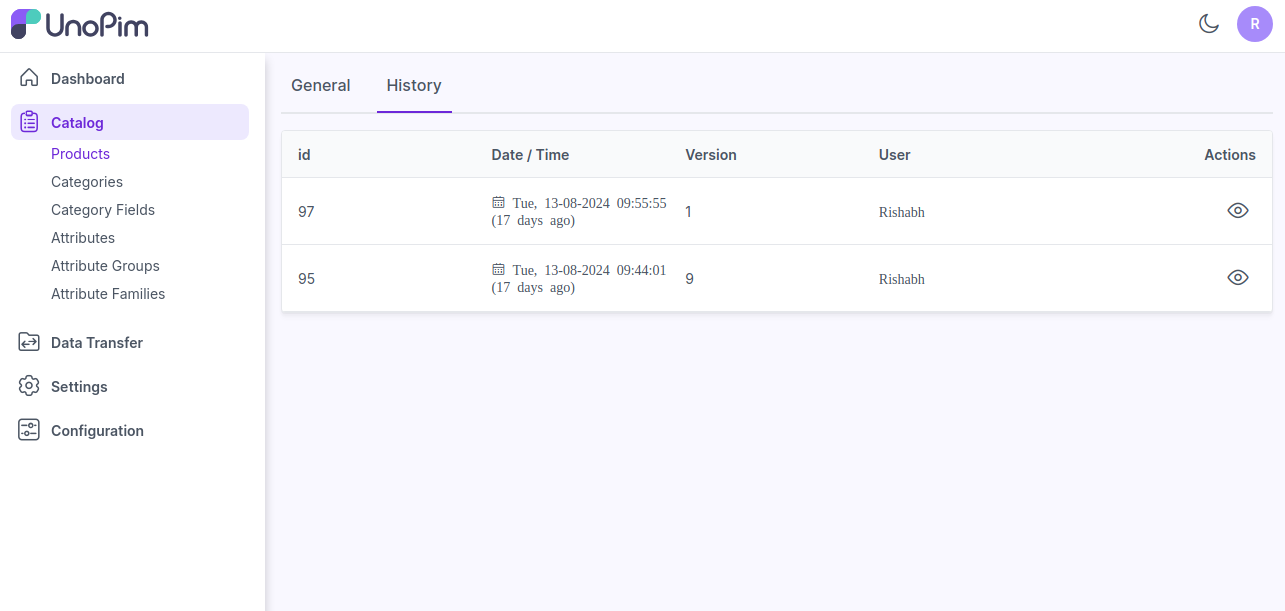Image resolution: width=1285 pixels, height=611 pixels.
Task: Click the Configuration sliders icon
Action: coord(29,430)
